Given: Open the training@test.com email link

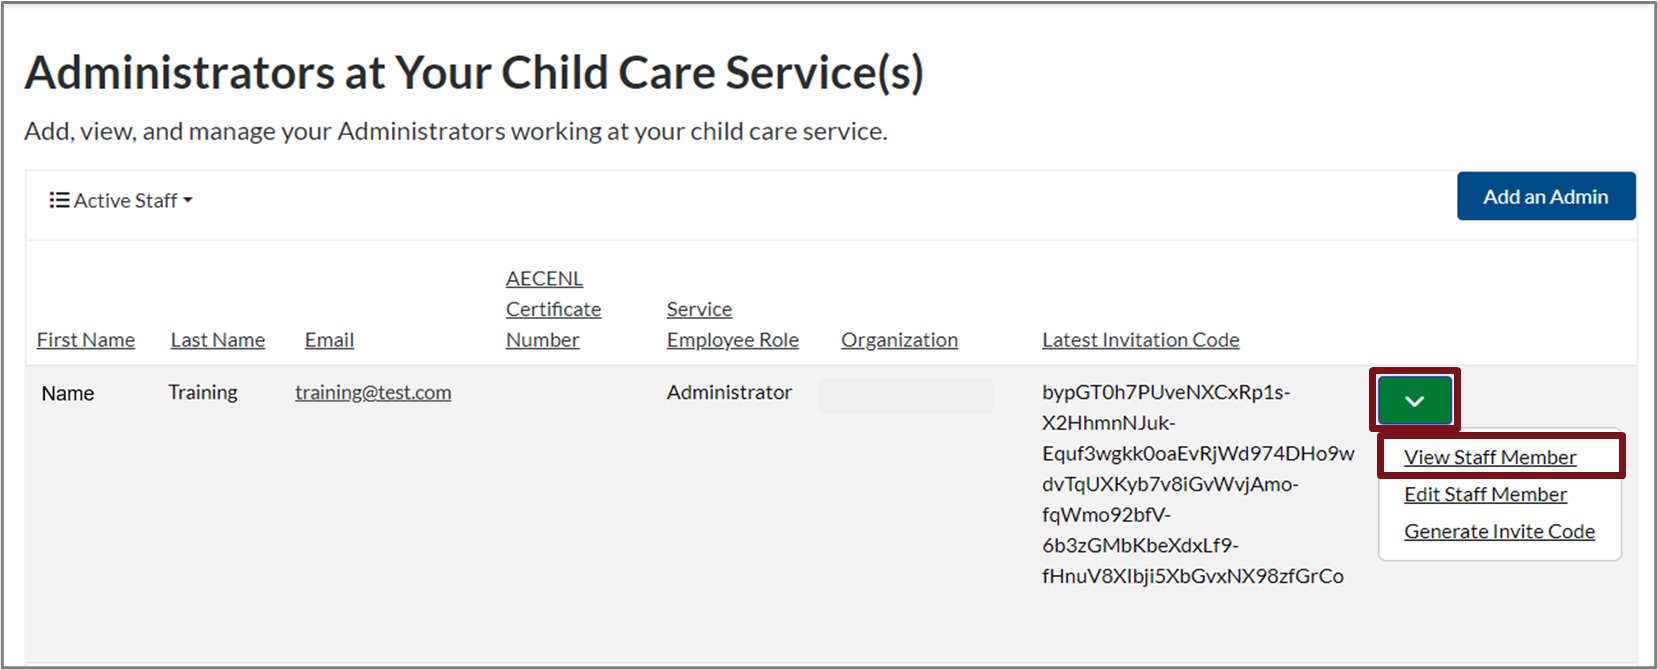Looking at the screenshot, I should click(373, 392).
